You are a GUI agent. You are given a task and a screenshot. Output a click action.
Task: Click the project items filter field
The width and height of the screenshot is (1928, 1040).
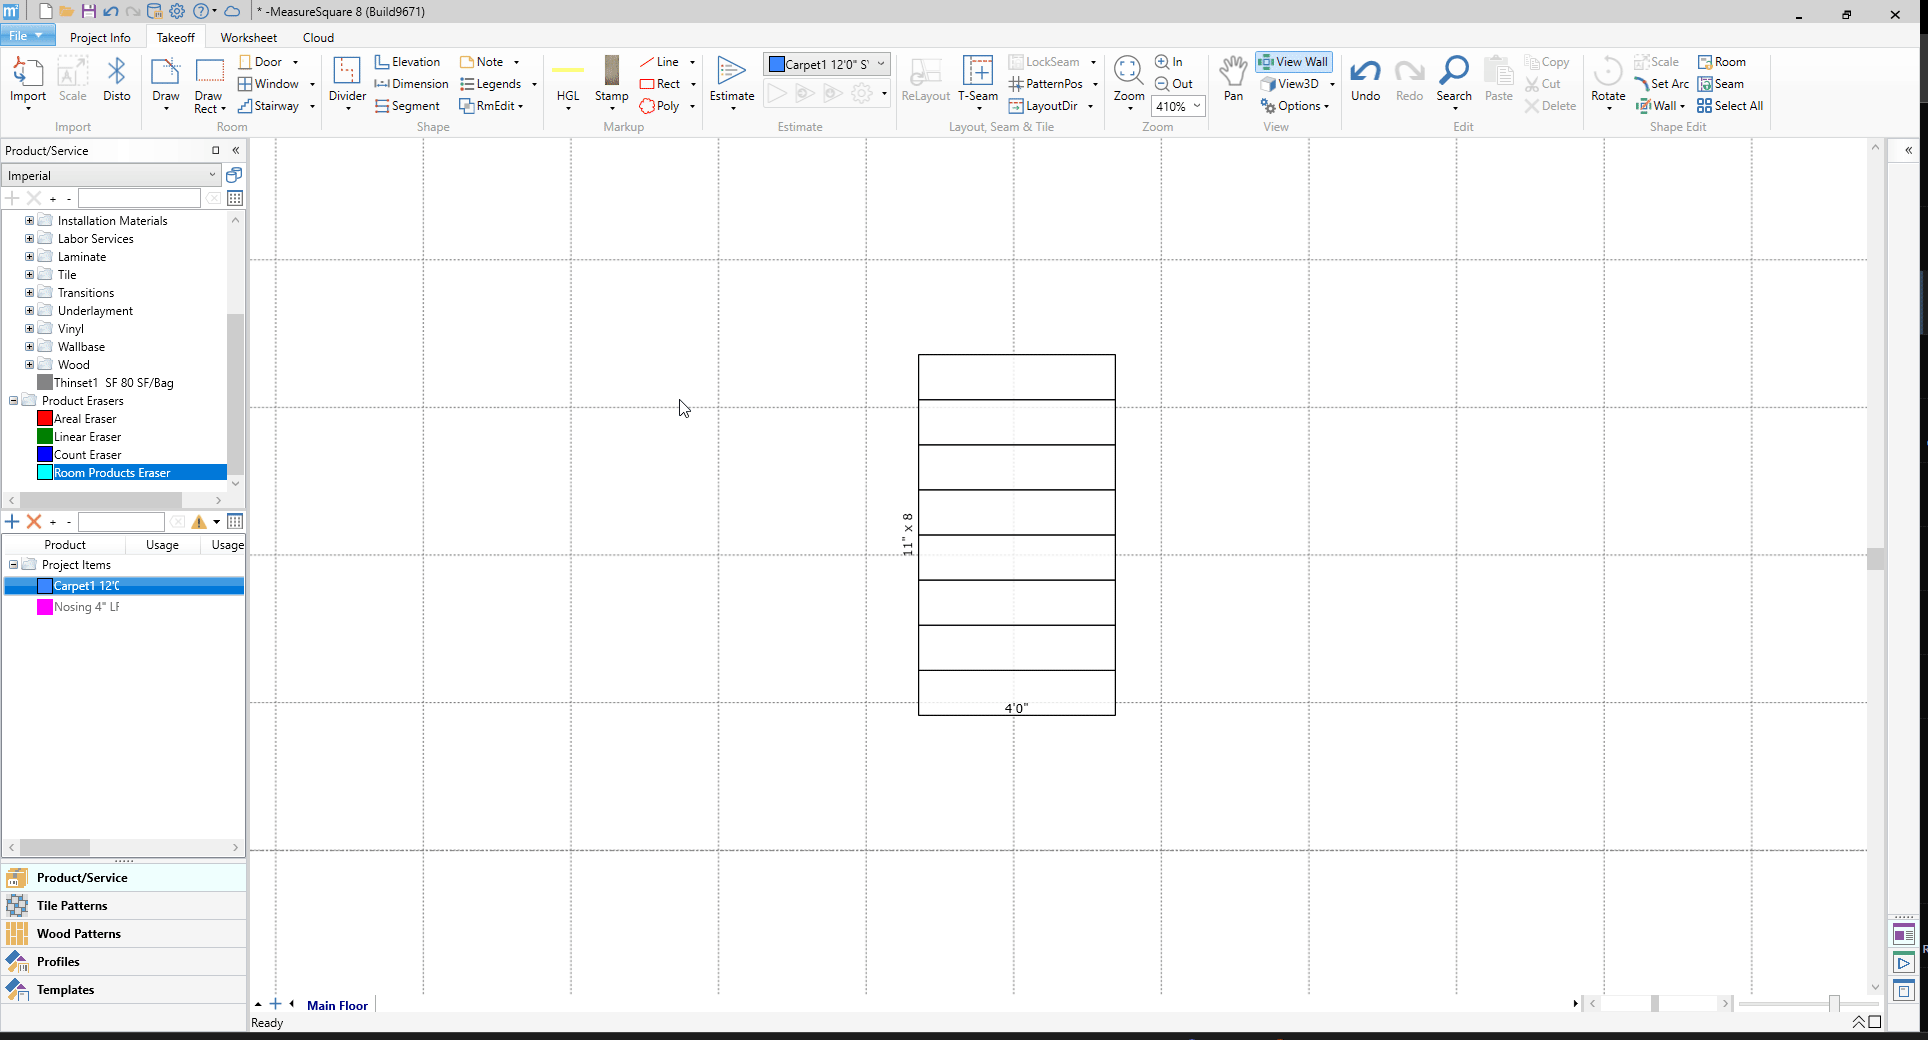121,522
